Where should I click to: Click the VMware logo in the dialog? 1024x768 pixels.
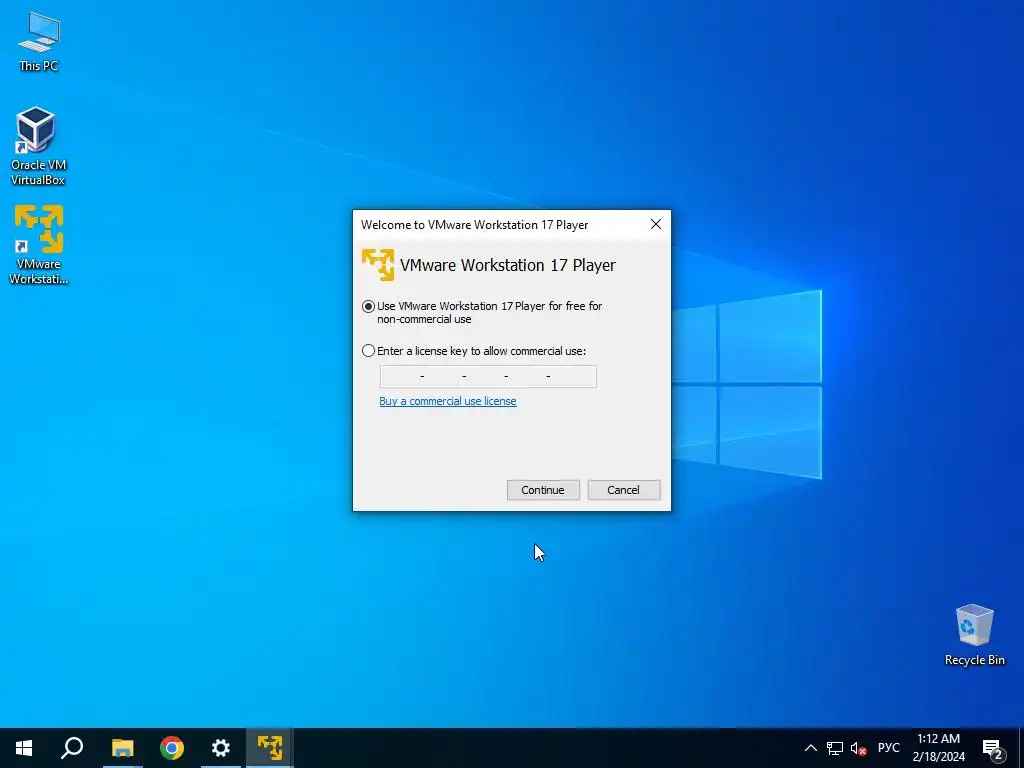[377, 264]
